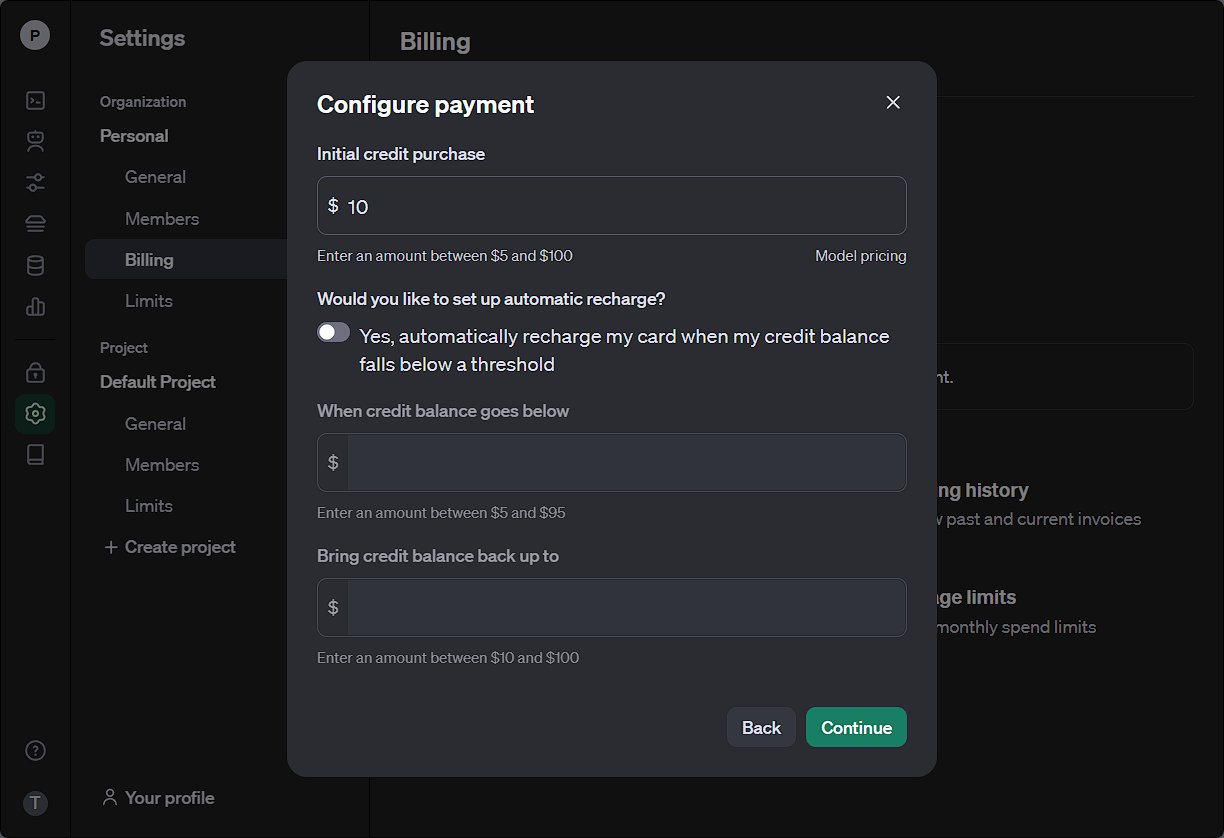
Task: Select Limits under Default Project
Action: click(x=149, y=506)
